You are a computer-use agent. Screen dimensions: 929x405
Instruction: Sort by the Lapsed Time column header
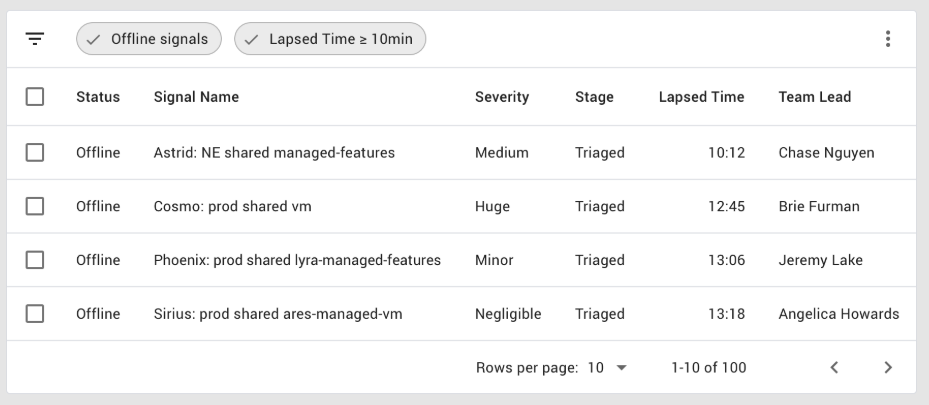(701, 97)
